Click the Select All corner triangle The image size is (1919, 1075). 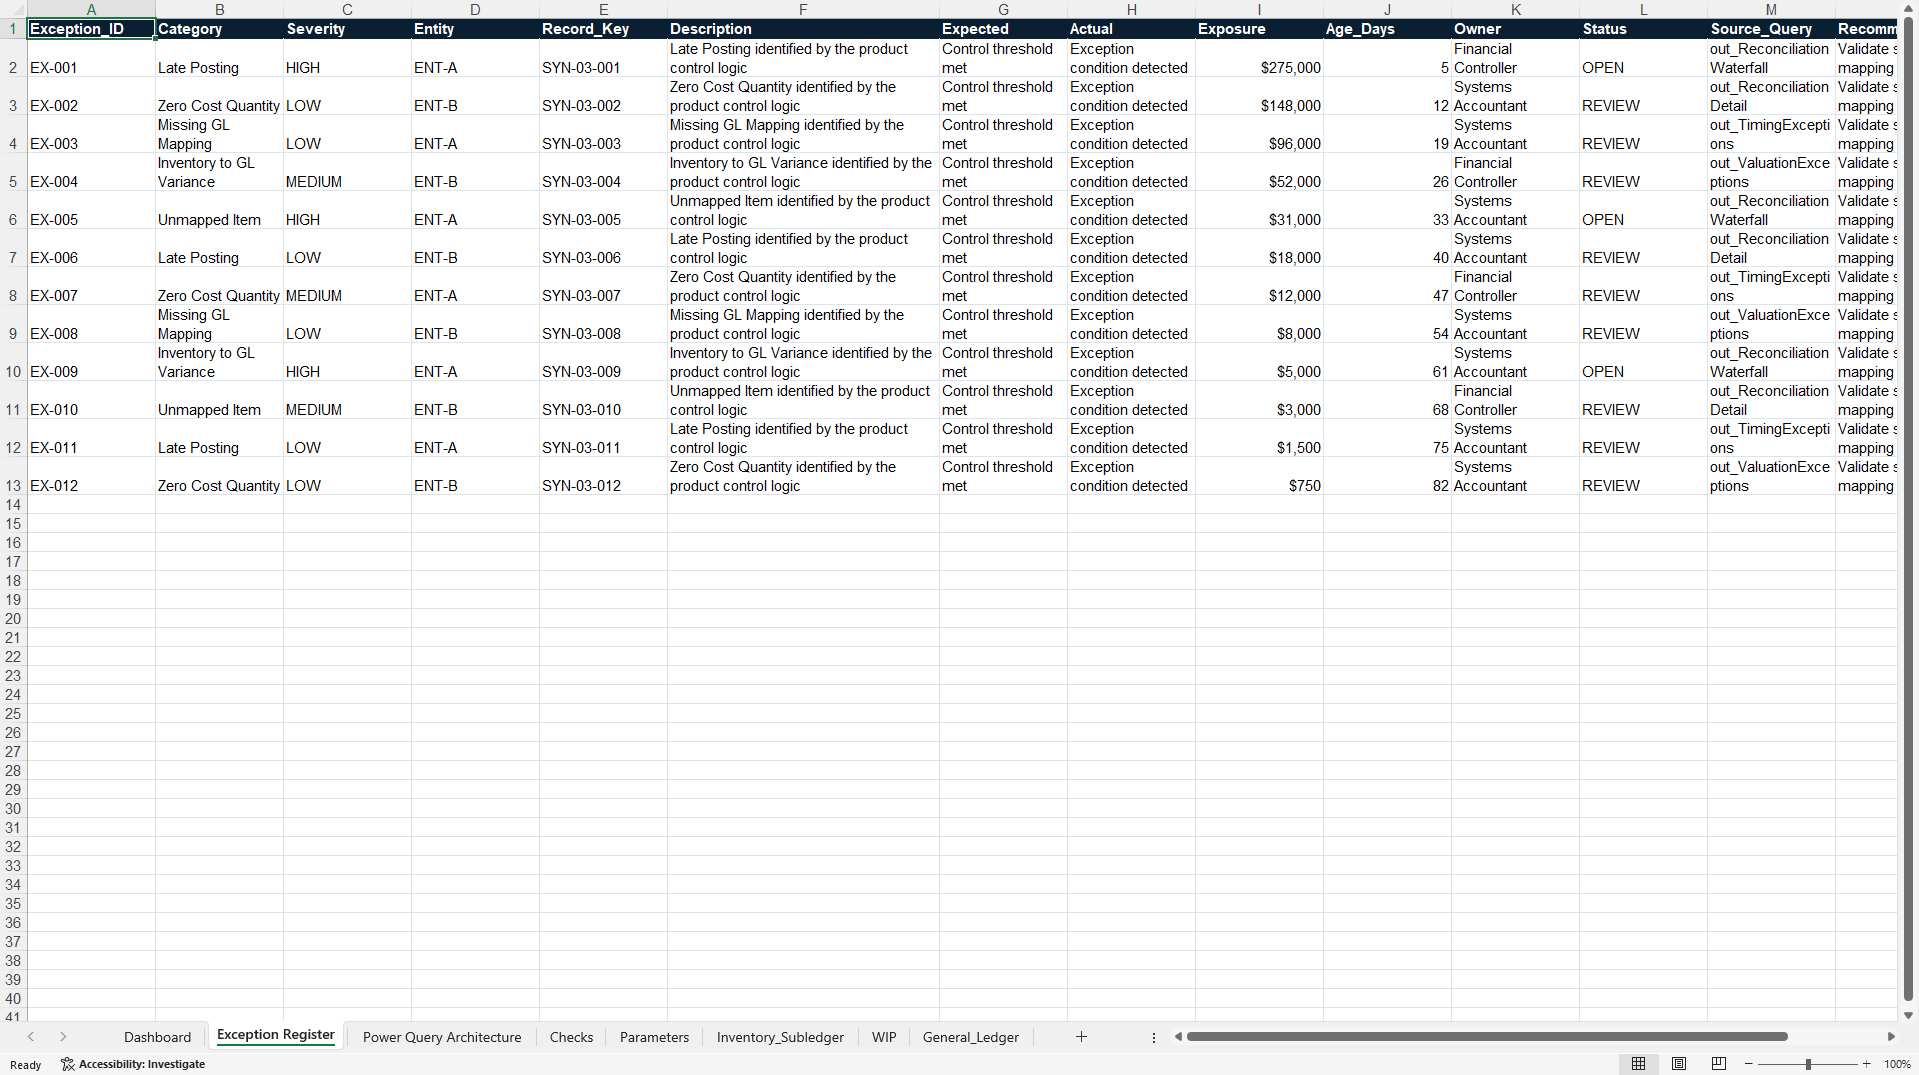13,10
